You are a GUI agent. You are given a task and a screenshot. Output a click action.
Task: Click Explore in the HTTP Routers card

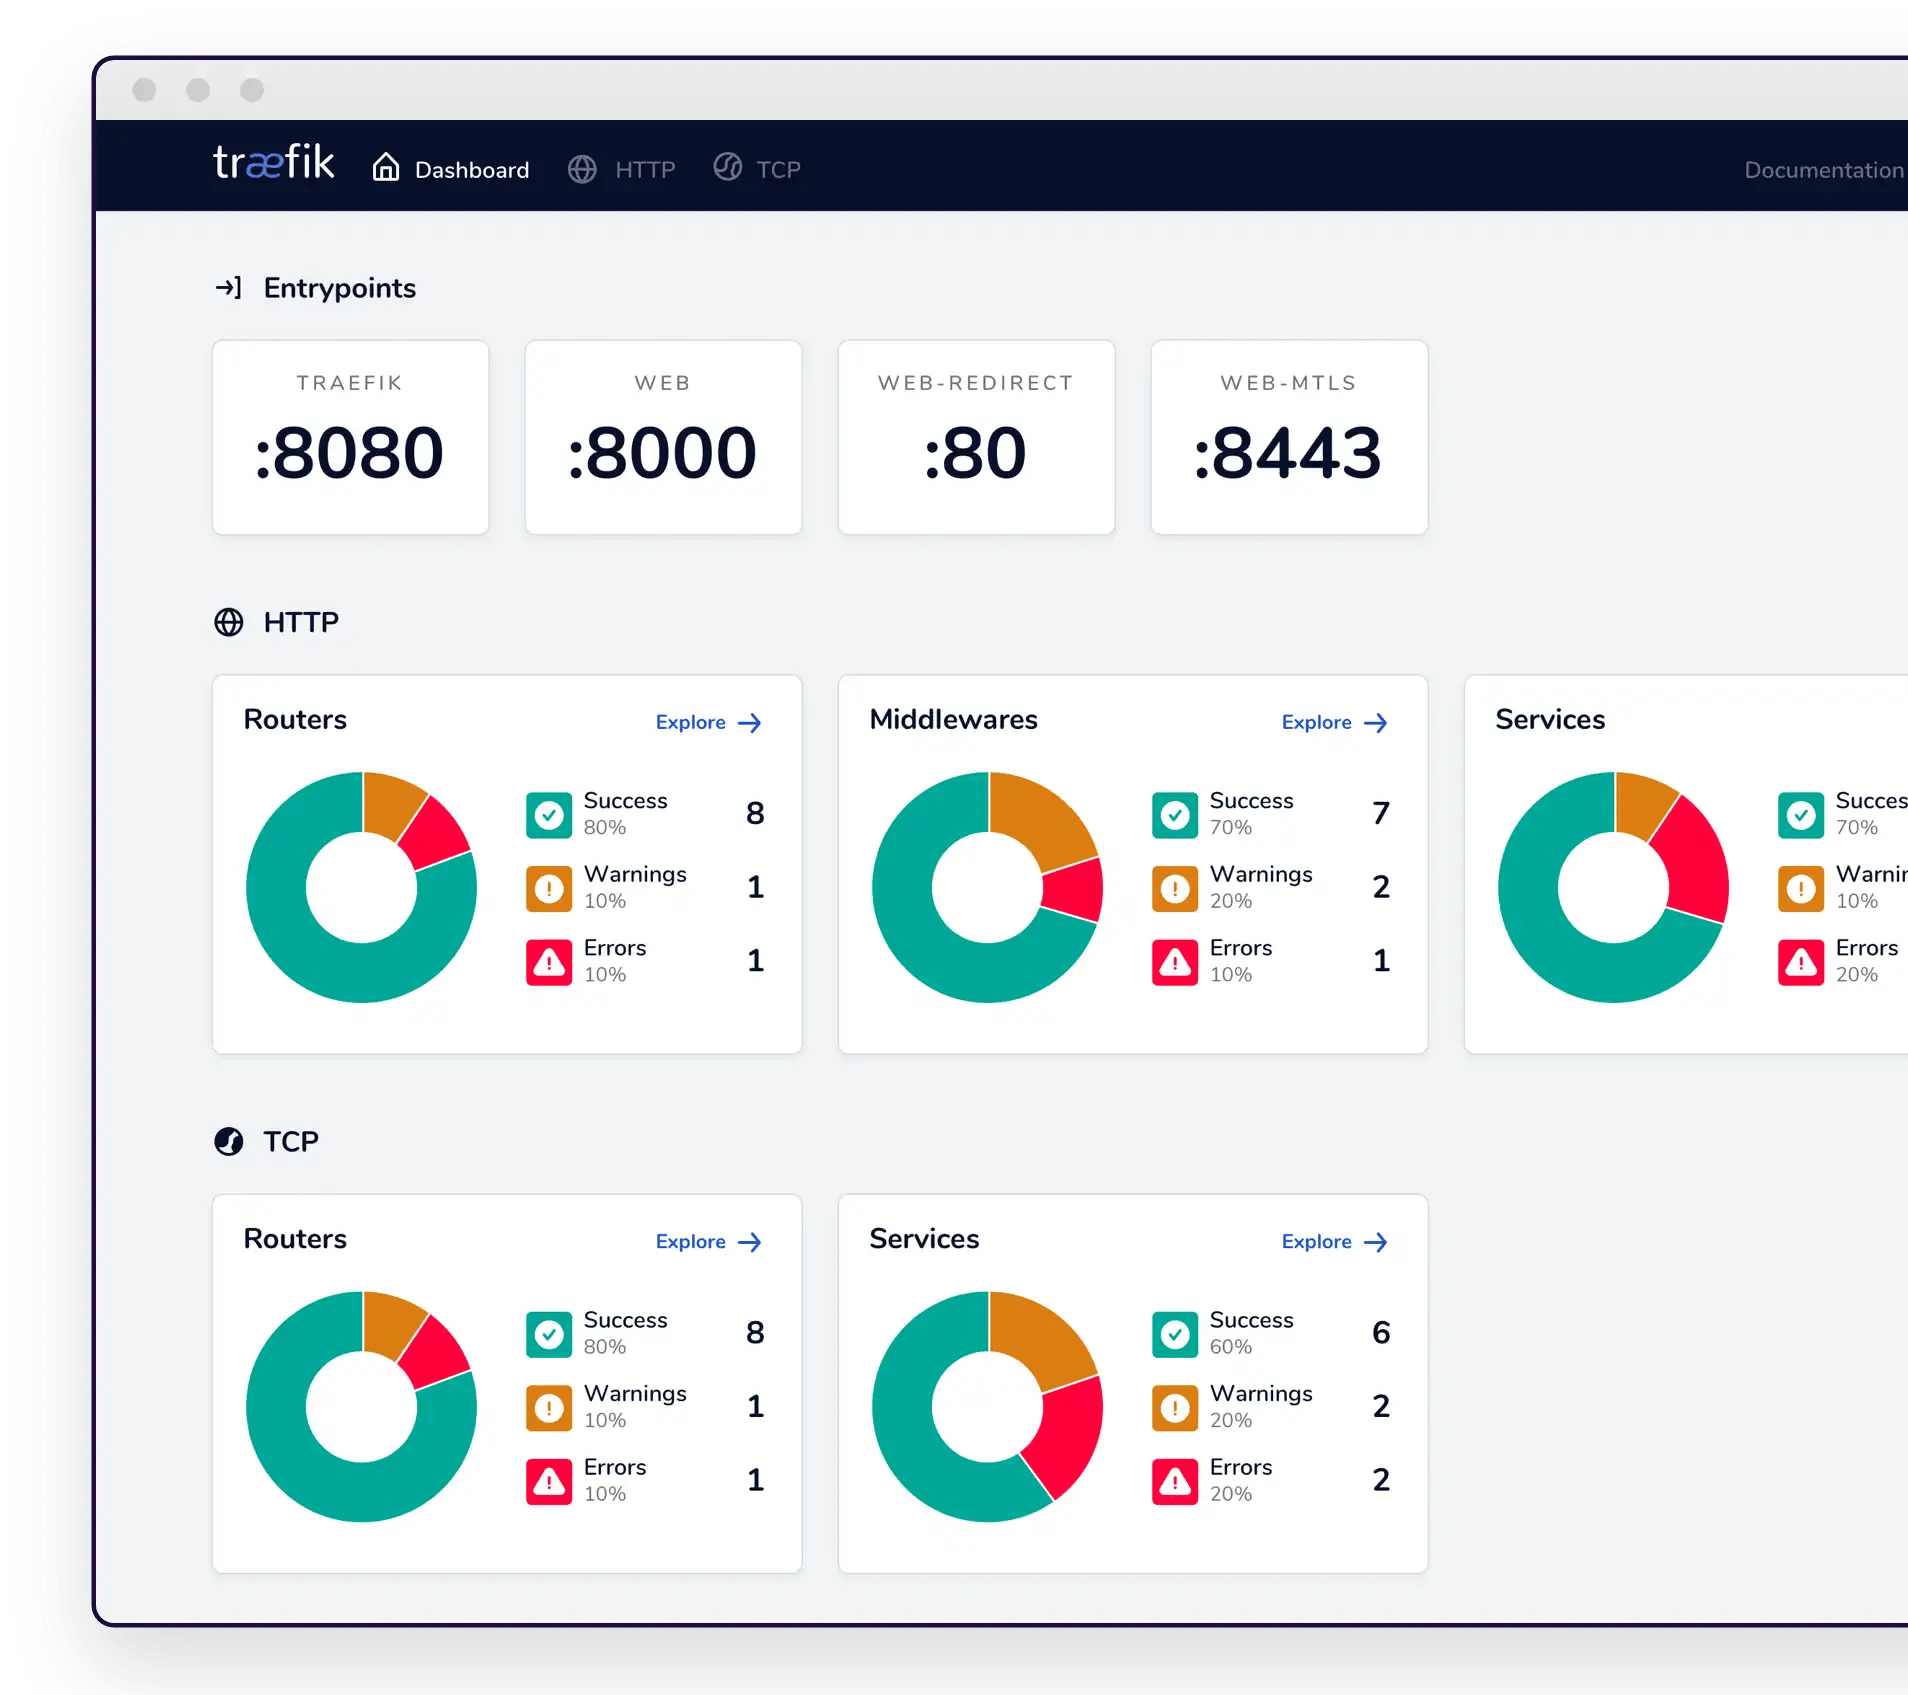click(x=707, y=722)
